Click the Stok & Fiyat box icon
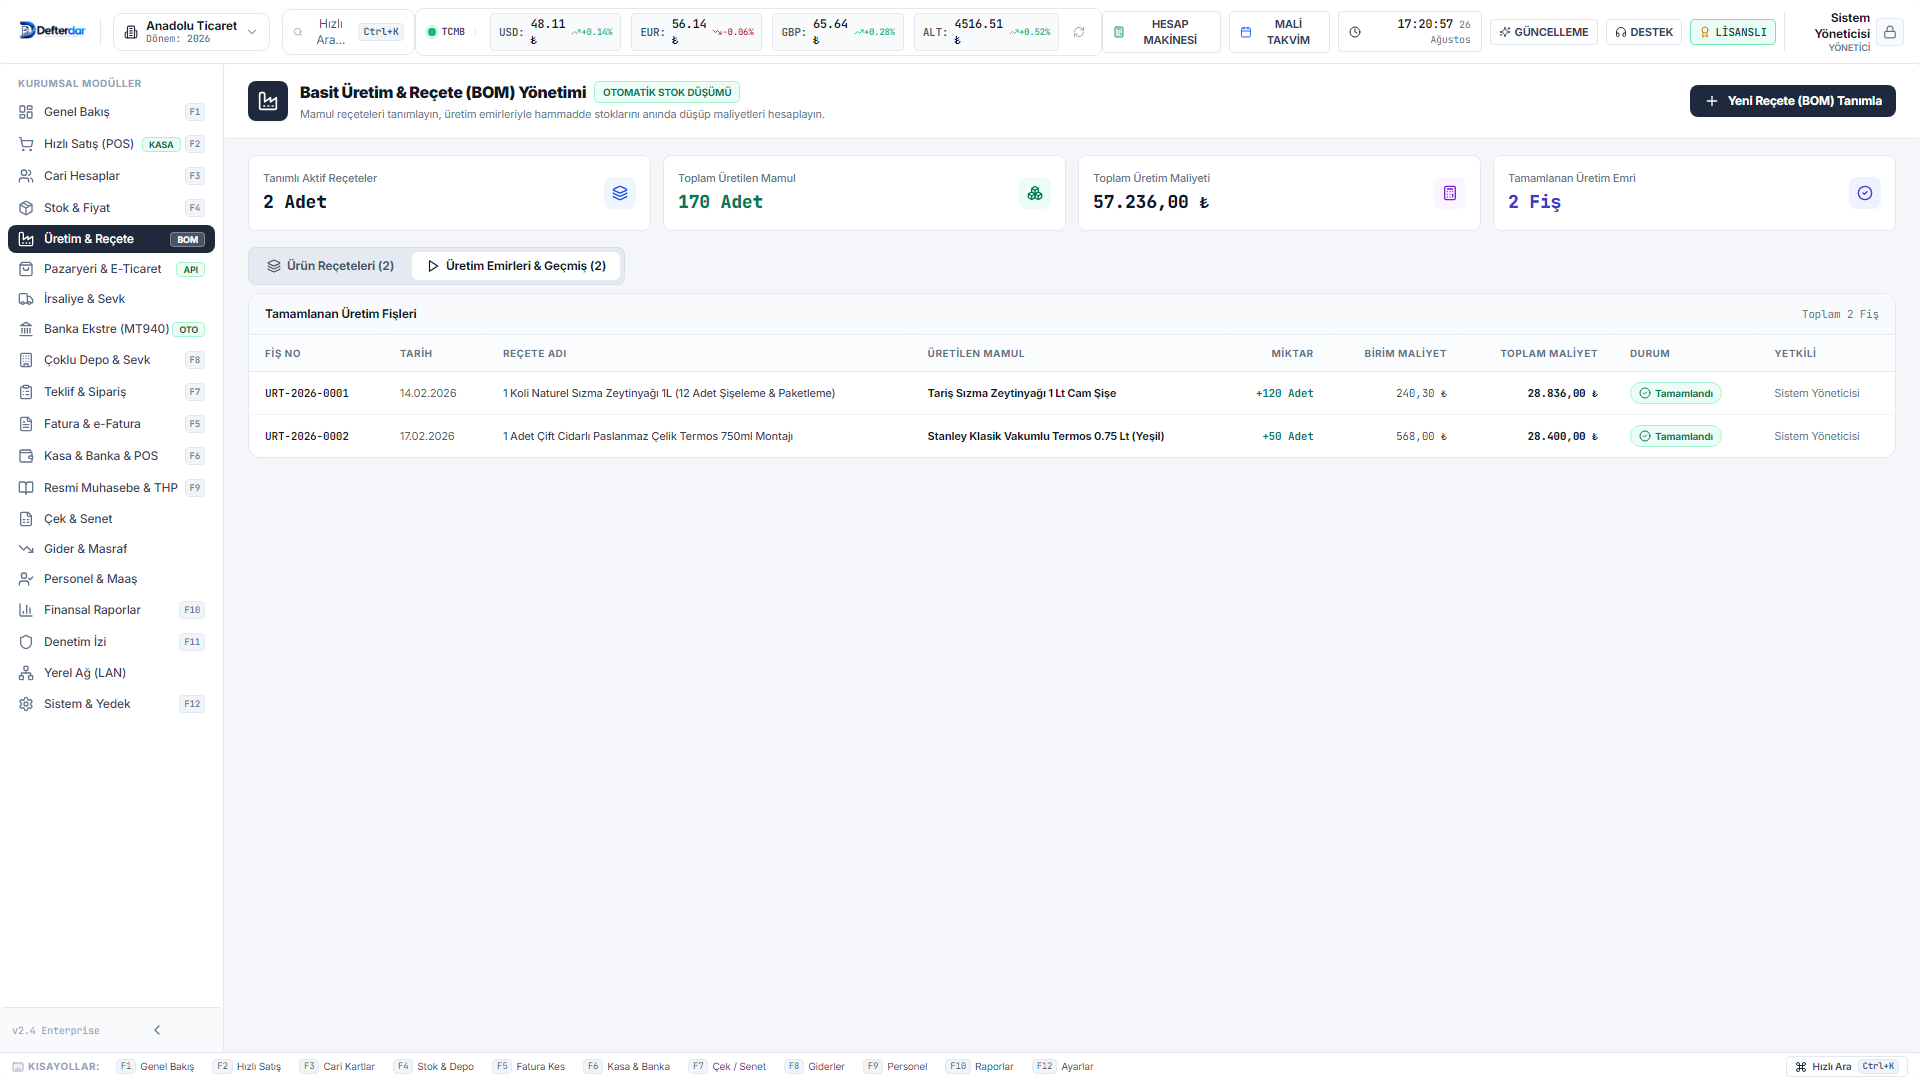The image size is (1920, 1080). [26, 208]
